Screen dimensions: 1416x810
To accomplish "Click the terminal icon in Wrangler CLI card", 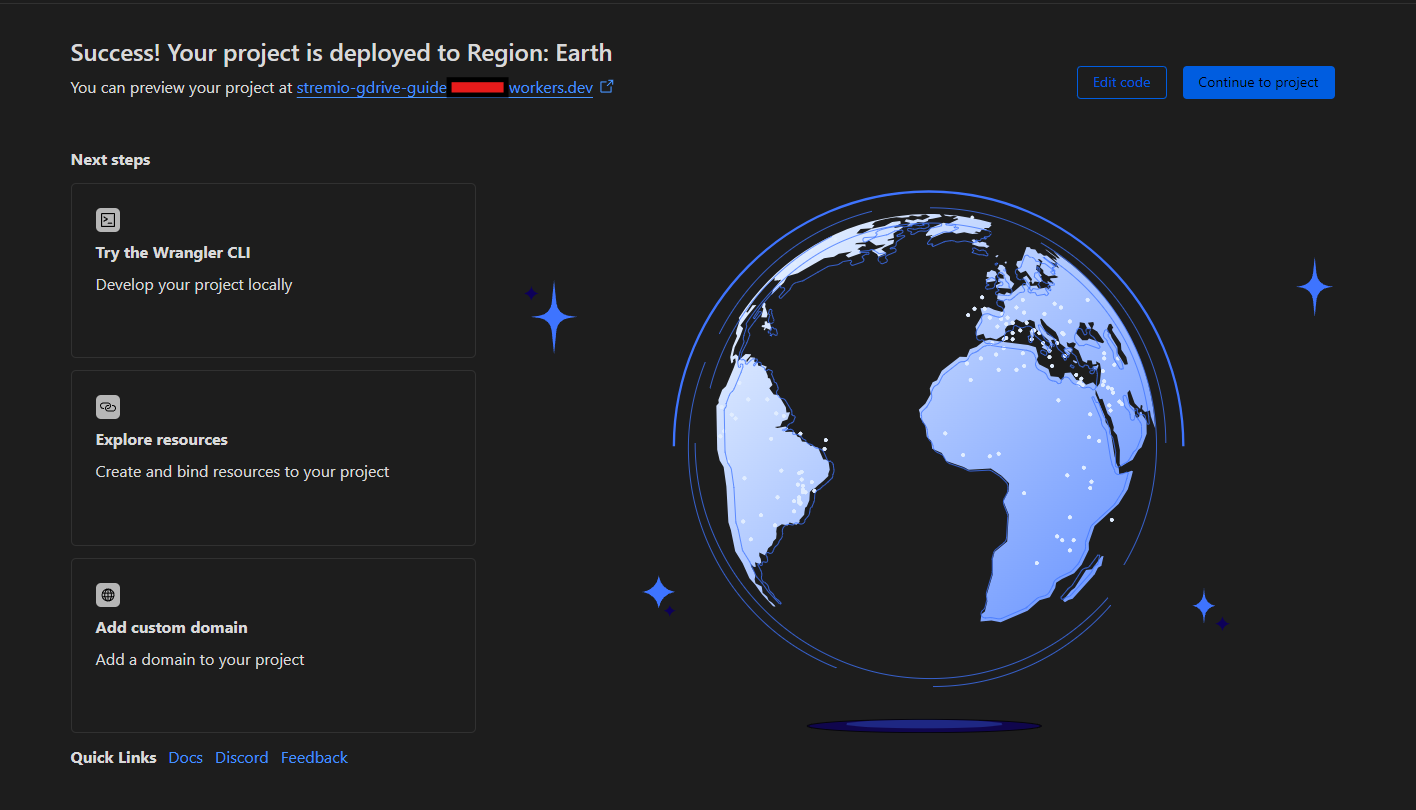I will coord(108,220).
